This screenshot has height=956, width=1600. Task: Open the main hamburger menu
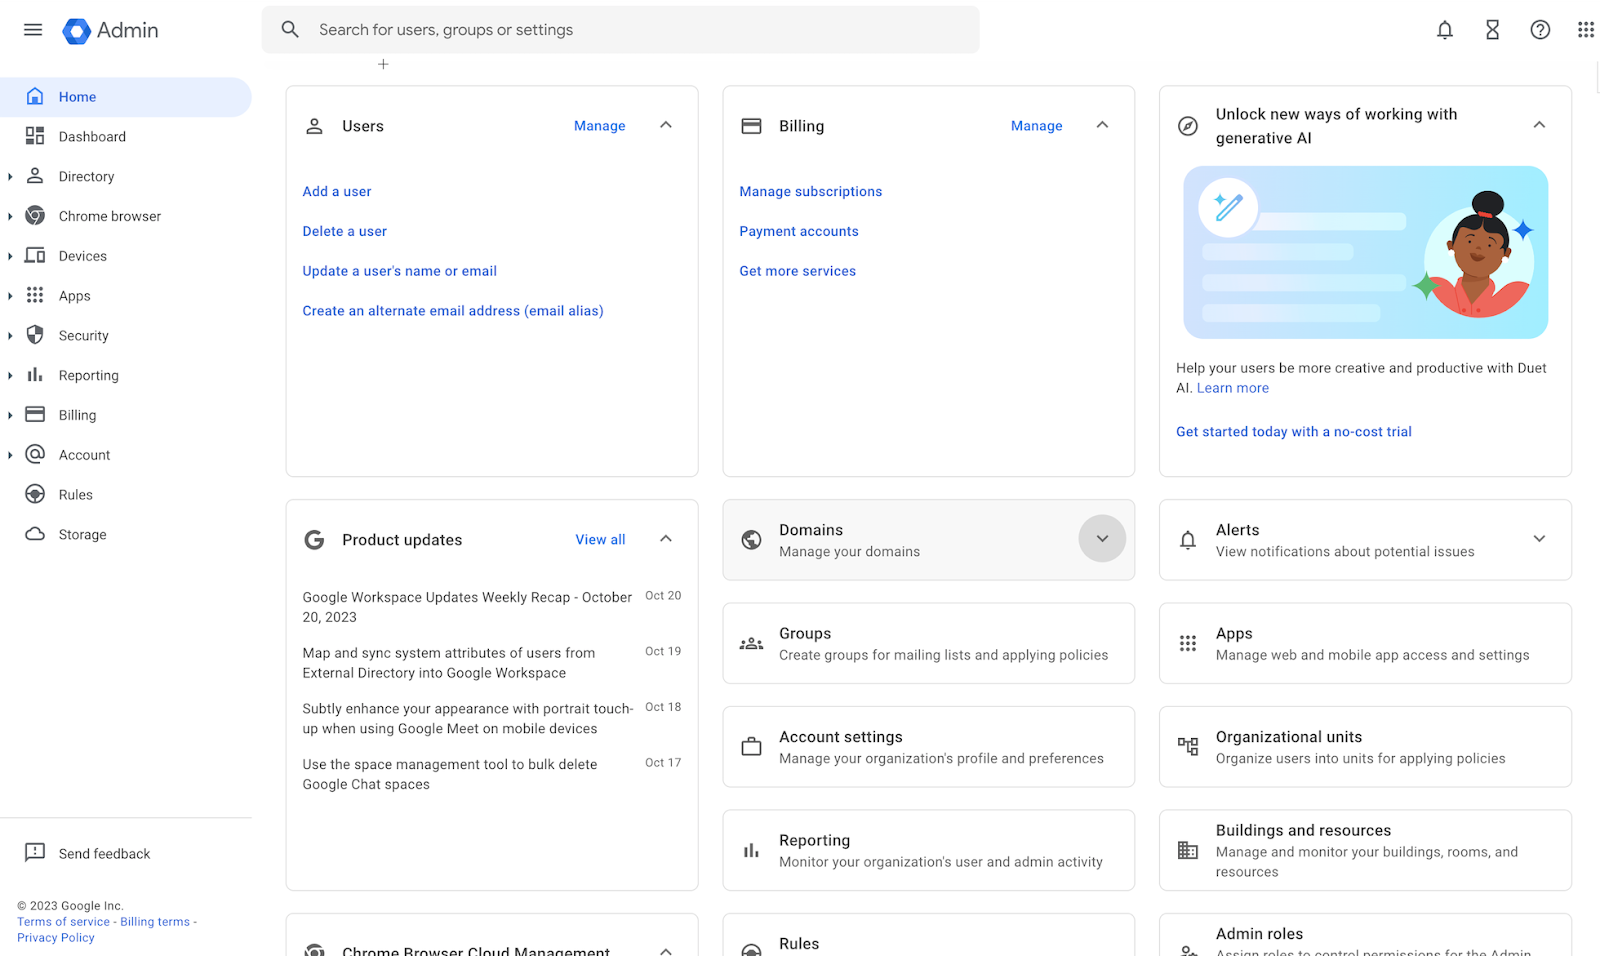pyautogui.click(x=33, y=30)
